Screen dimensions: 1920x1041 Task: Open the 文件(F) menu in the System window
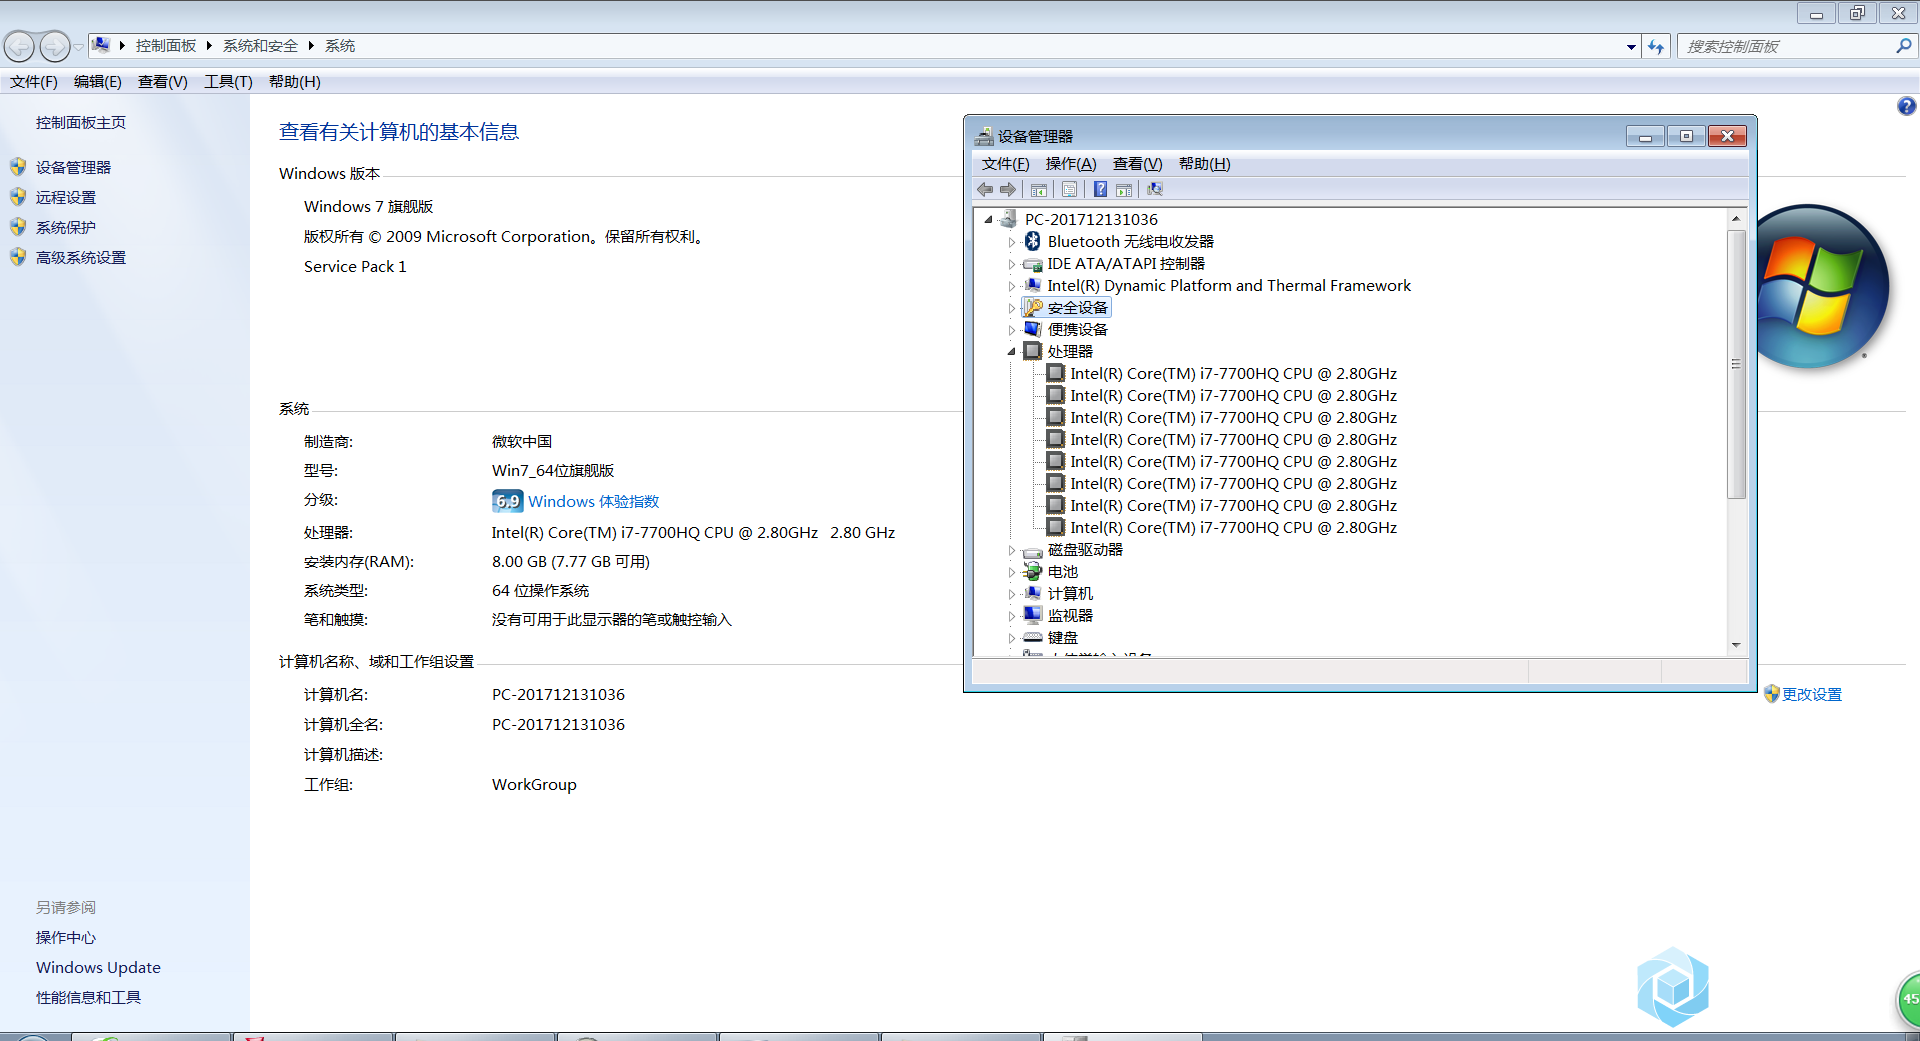(34, 82)
